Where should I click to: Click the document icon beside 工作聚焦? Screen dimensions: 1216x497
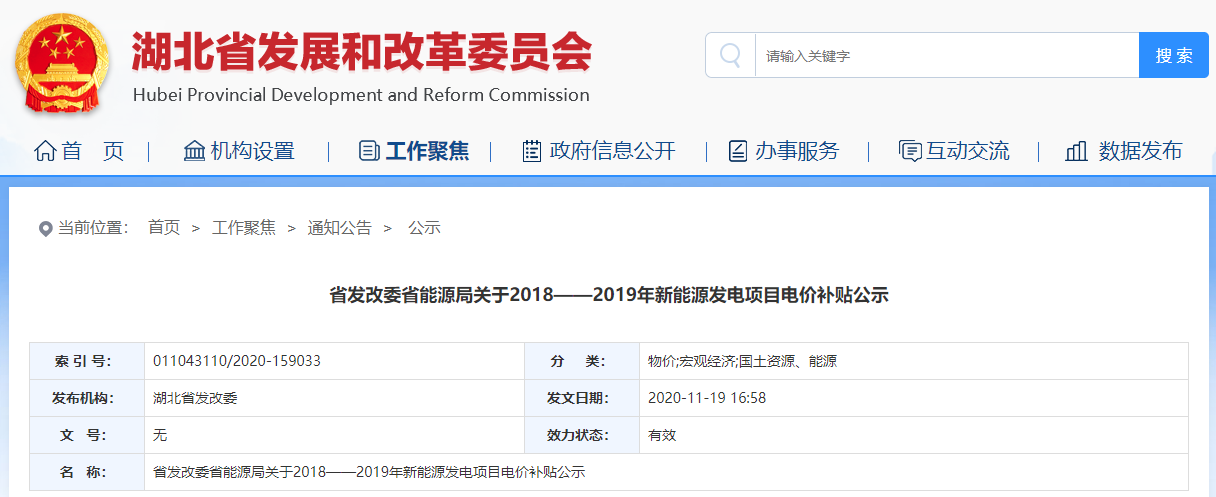click(369, 151)
